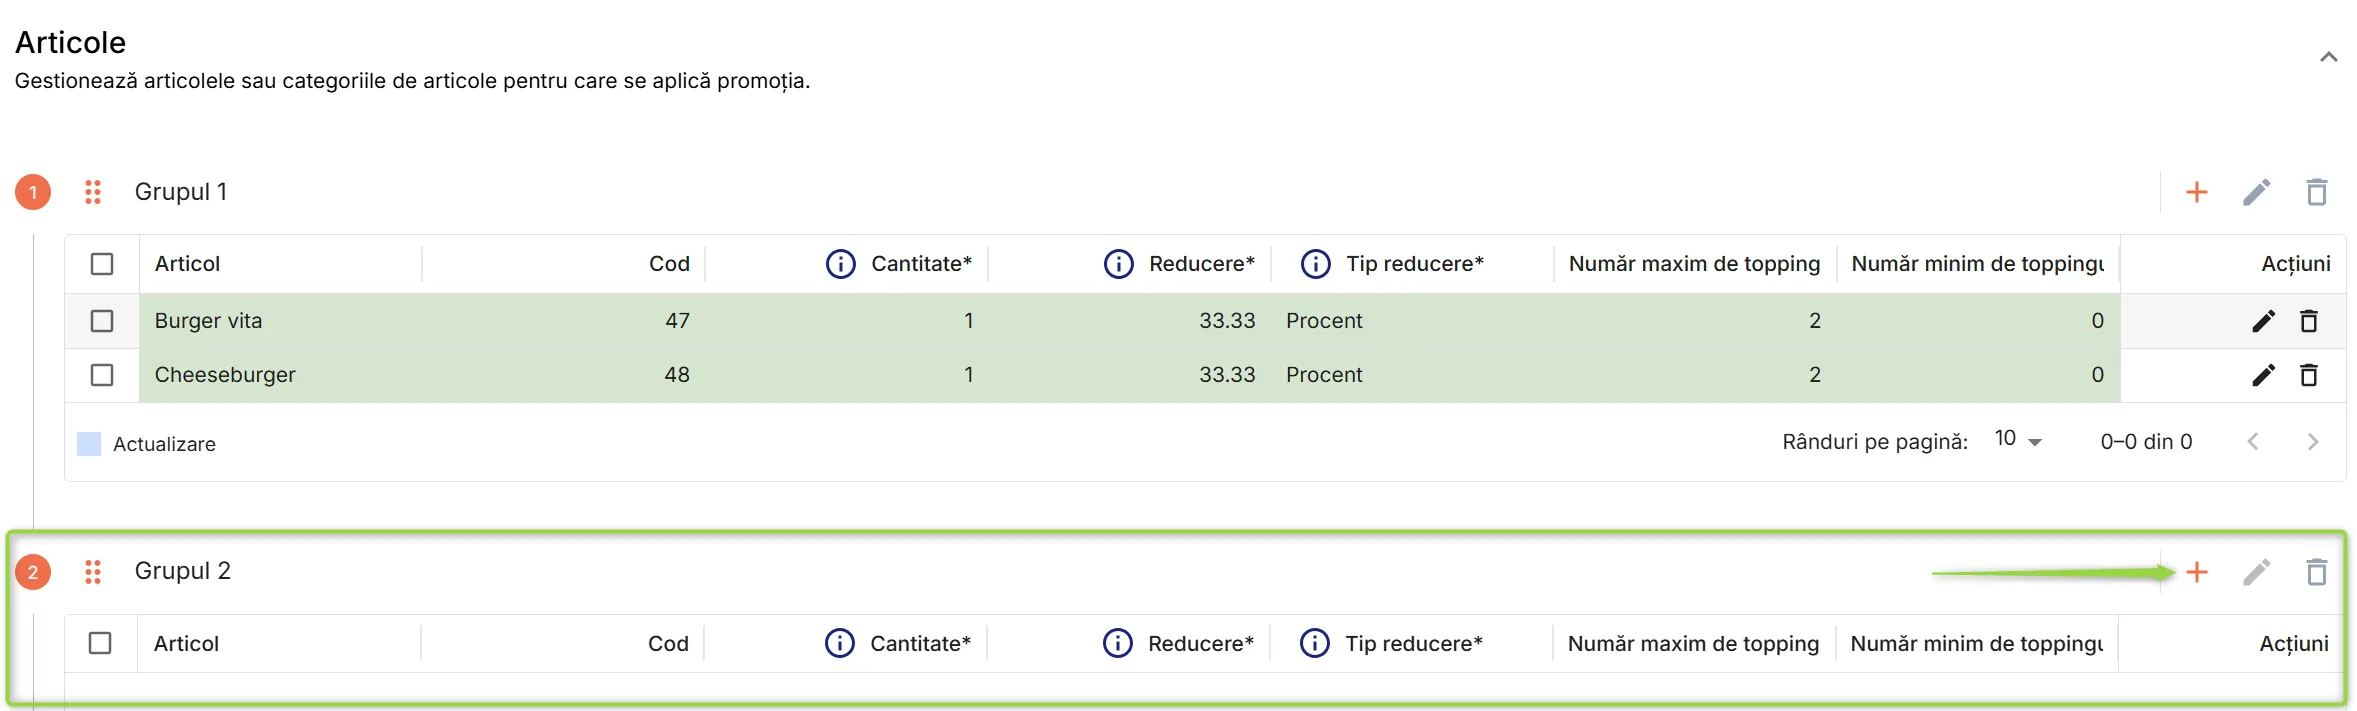Click code 48 in the table
This screenshot has width=2357, height=711.
tap(677, 375)
